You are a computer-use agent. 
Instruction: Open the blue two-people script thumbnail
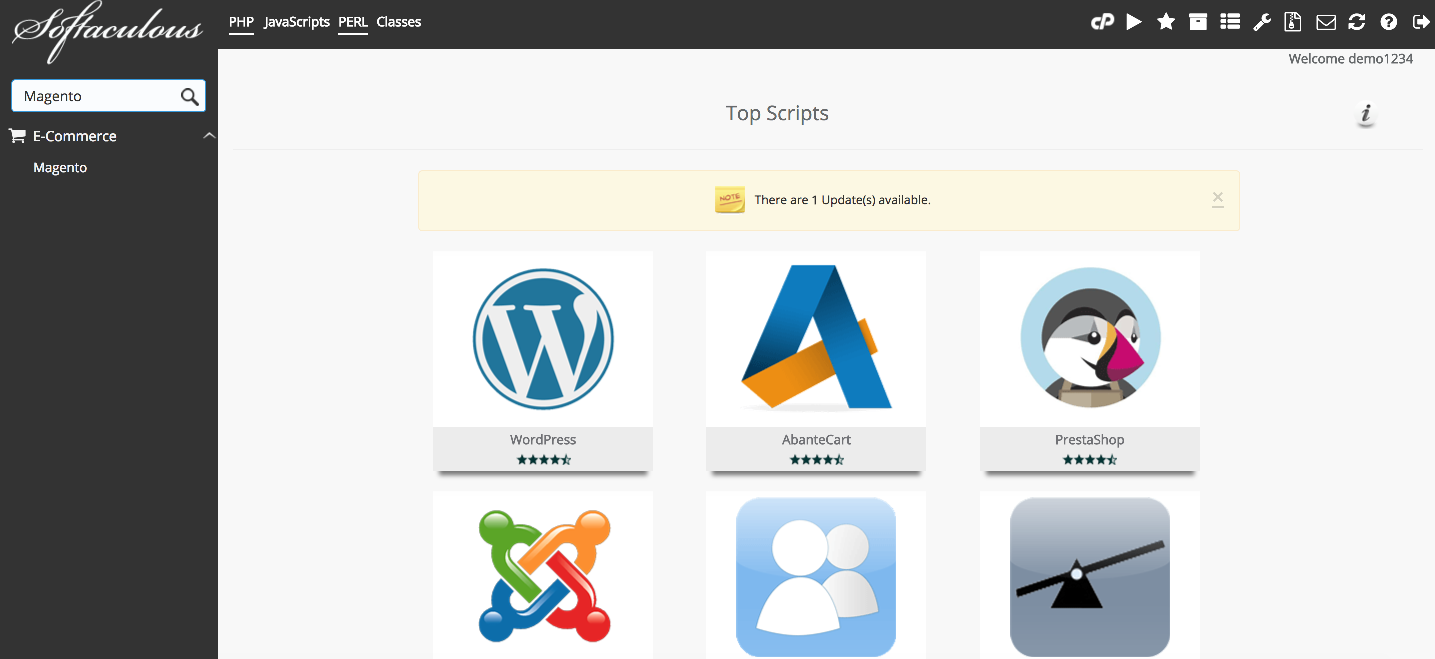pos(816,575)
